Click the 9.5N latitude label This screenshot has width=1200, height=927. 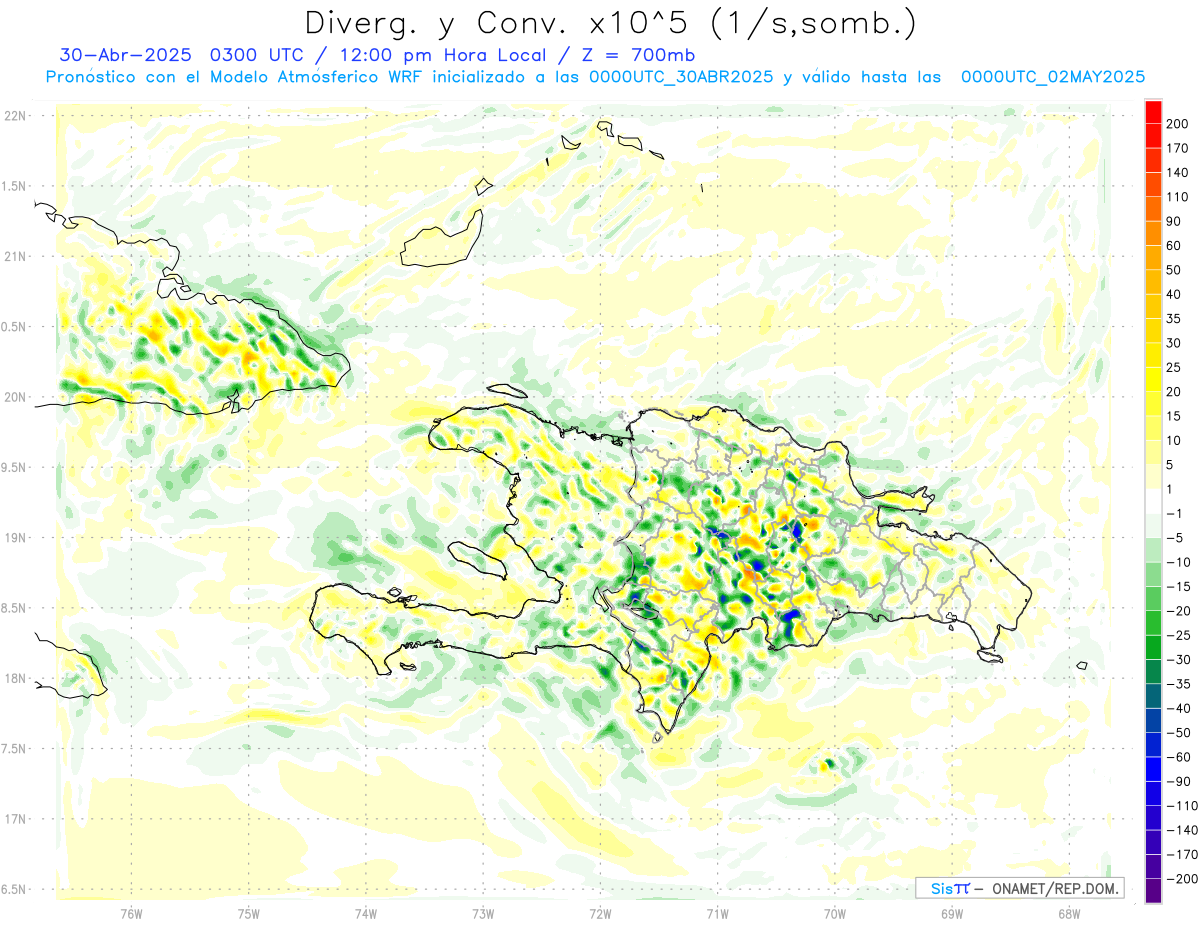click(15, 467)
